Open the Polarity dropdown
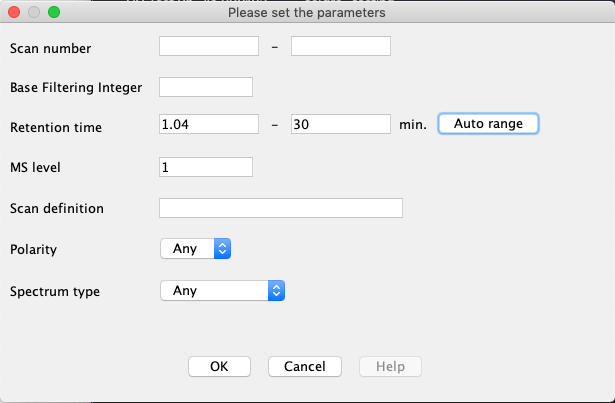The height and width of the screenshot is (403, 615). [x=196, y=249]
